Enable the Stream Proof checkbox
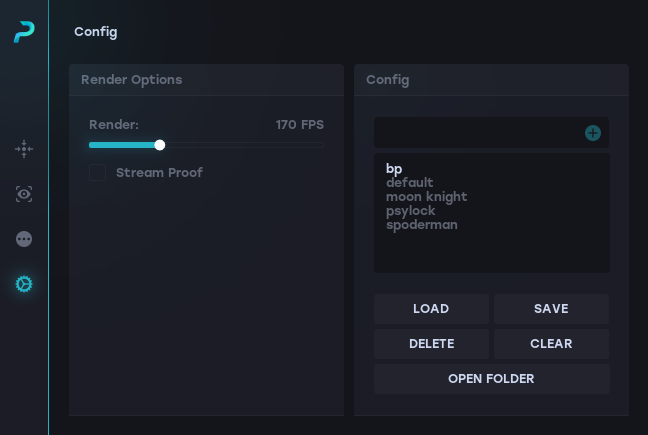The height and width of the screenshot is (435, 648). (98, 173)
